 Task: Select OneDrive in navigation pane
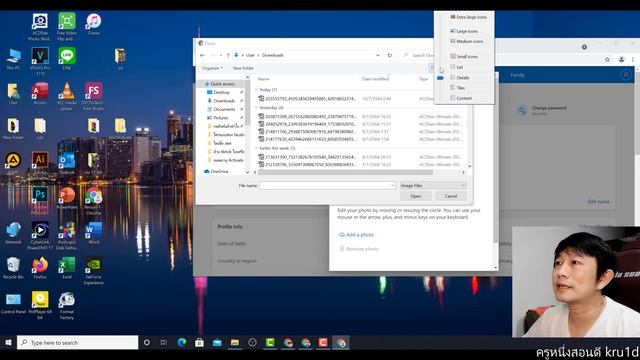(x=219, y=171)
